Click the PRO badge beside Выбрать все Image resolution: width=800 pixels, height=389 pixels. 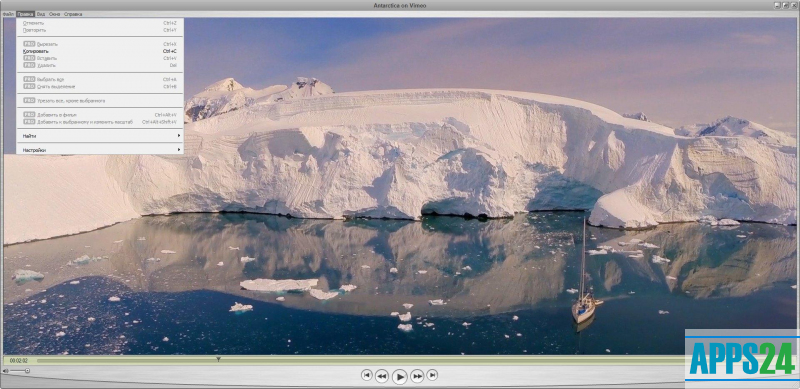click(x=29, y=79)
